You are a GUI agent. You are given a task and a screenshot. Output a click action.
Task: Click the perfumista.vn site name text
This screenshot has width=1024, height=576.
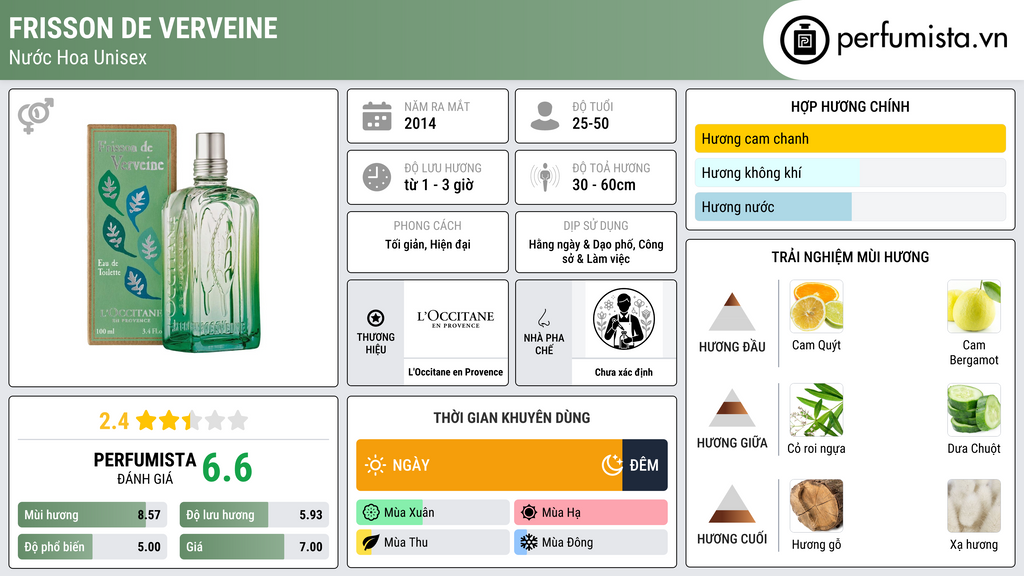click(x=922, y=38)
